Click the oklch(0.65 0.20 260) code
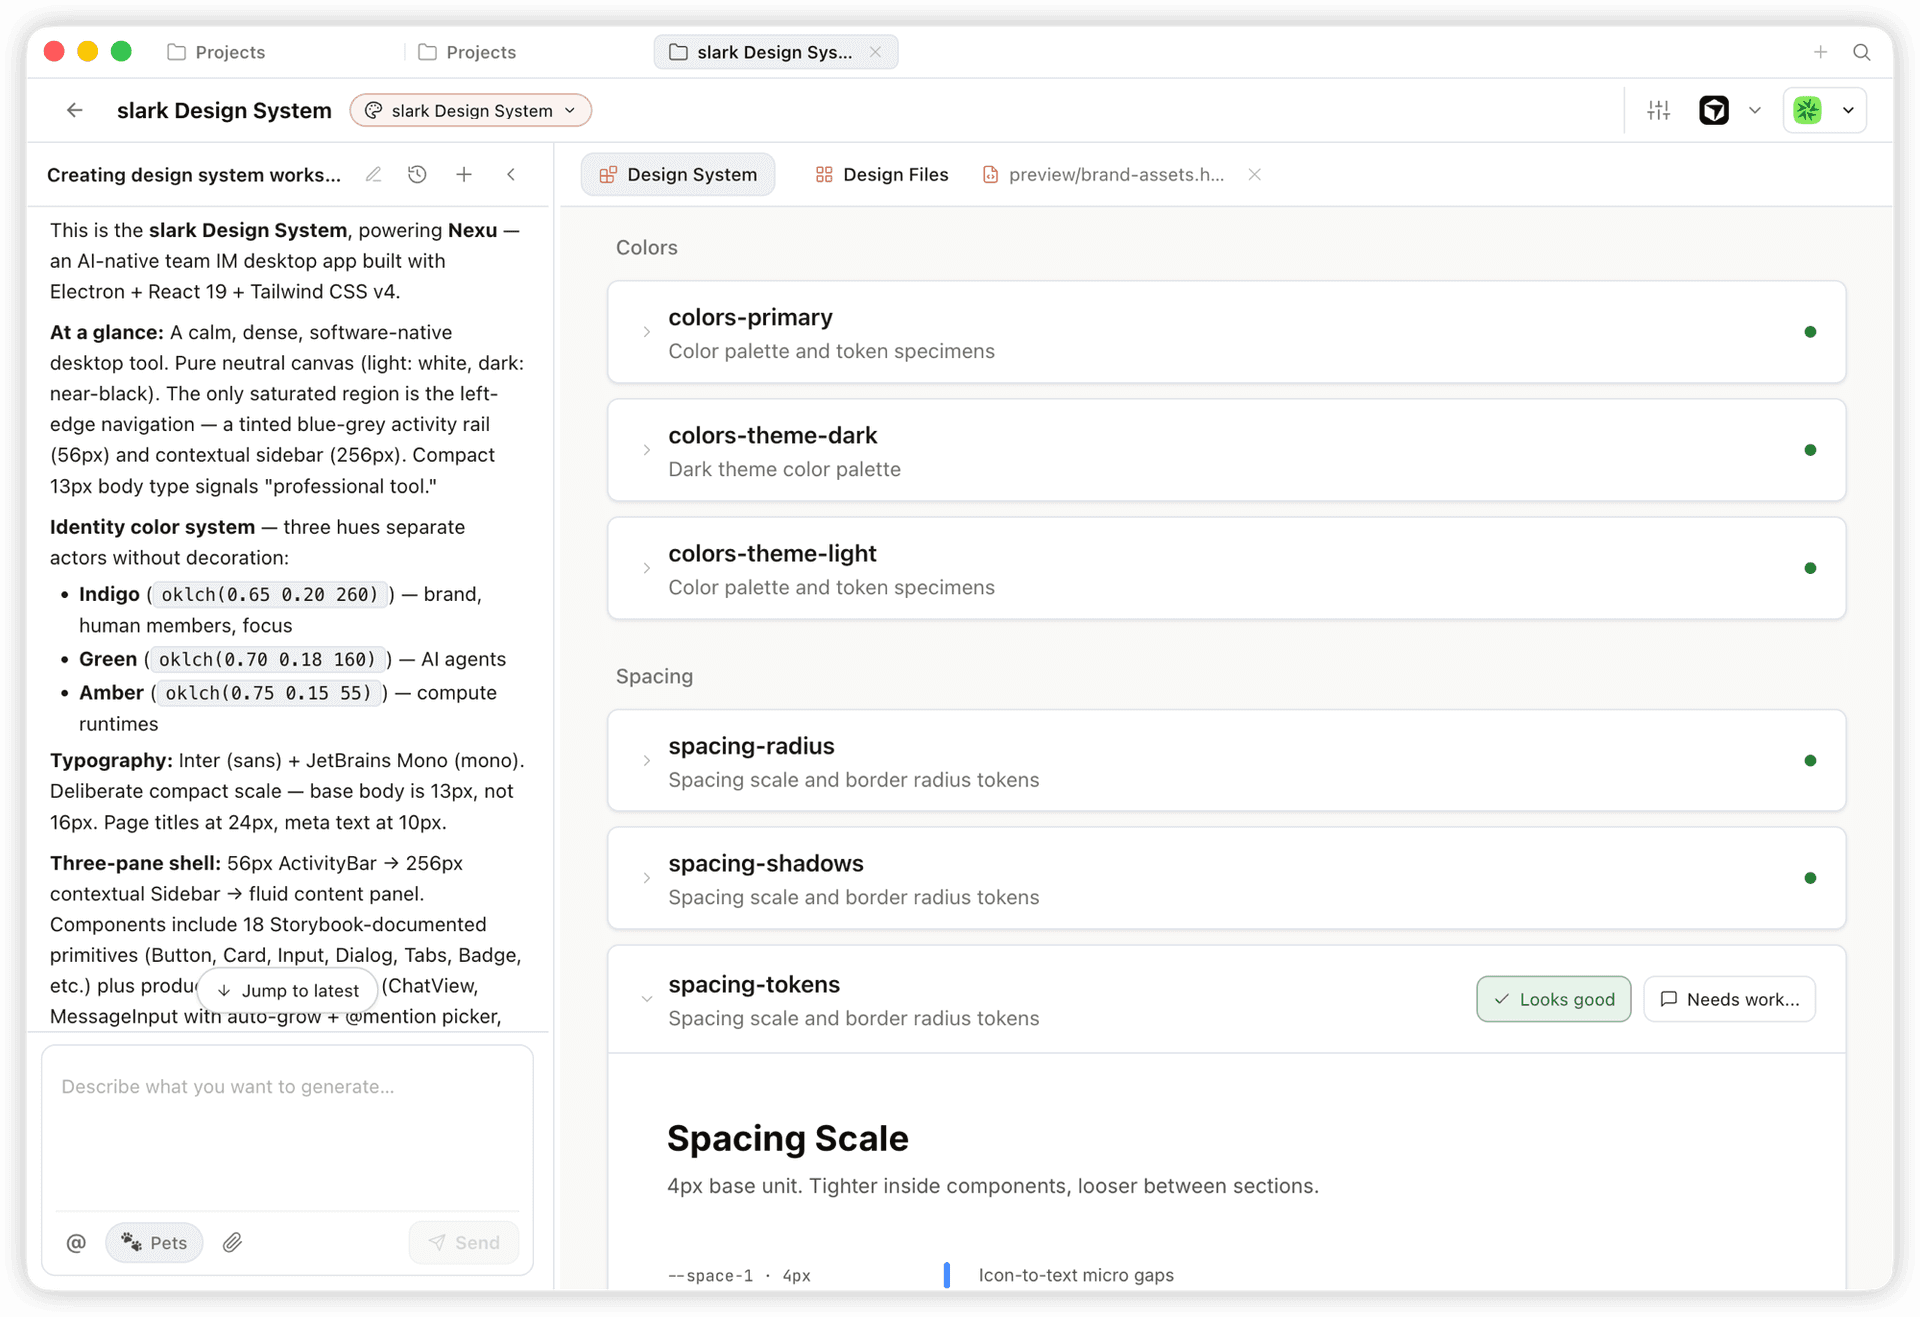 (269, 594)
